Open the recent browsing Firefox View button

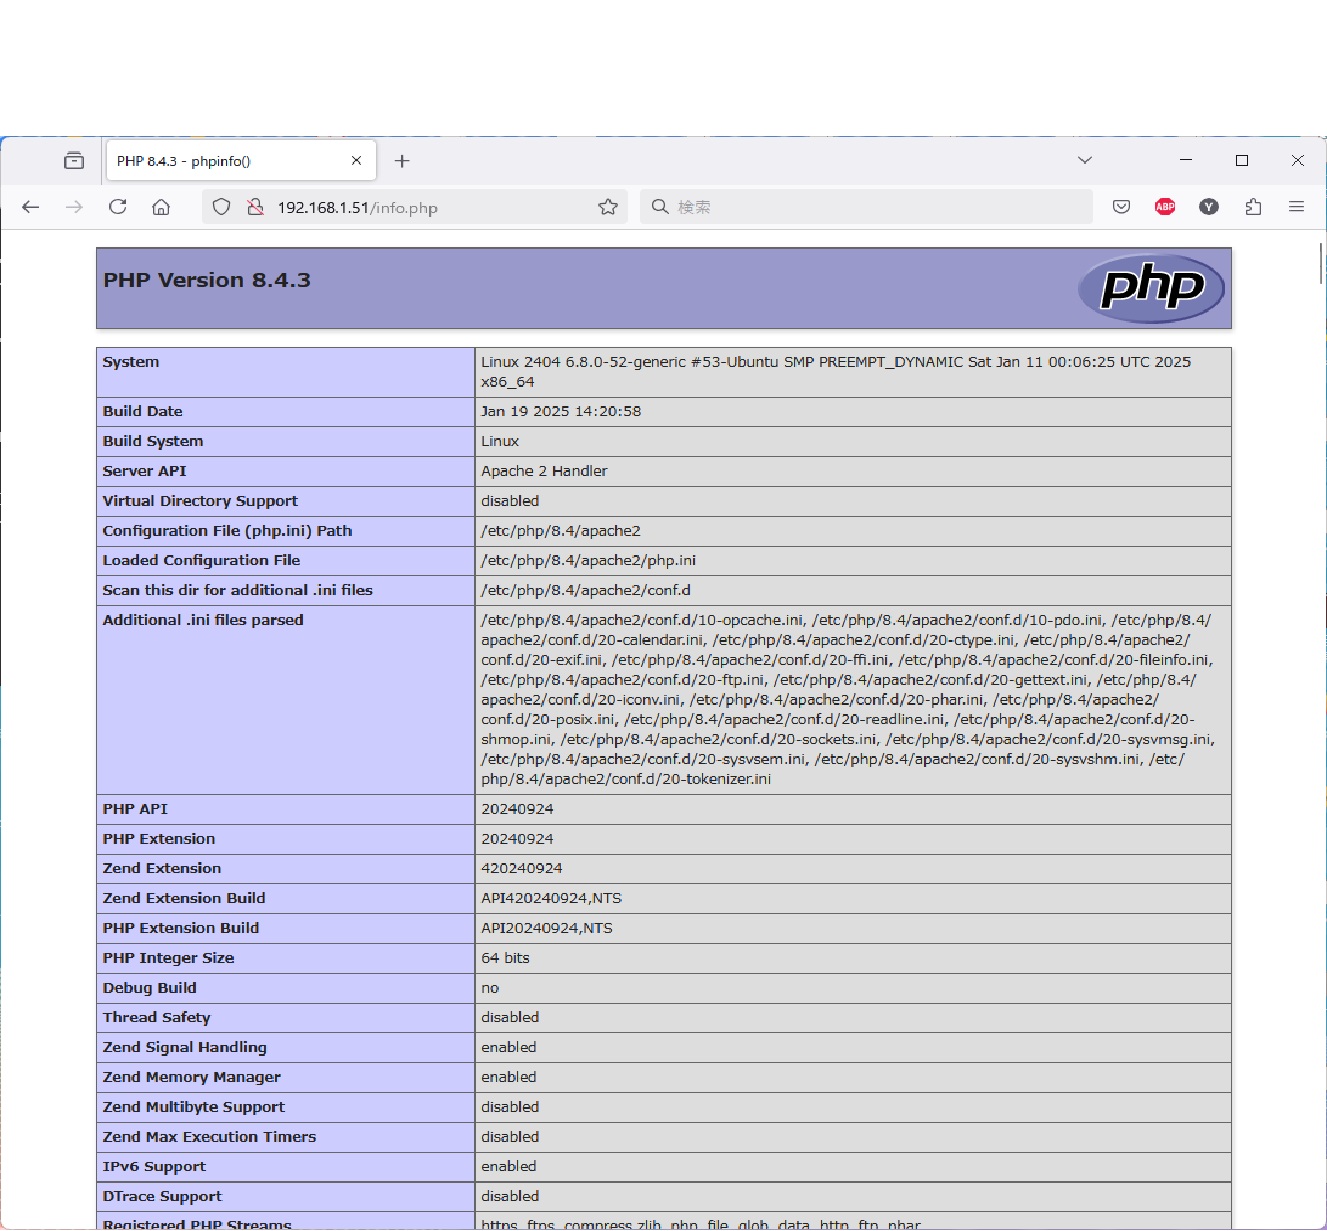[x=74, y=160]
